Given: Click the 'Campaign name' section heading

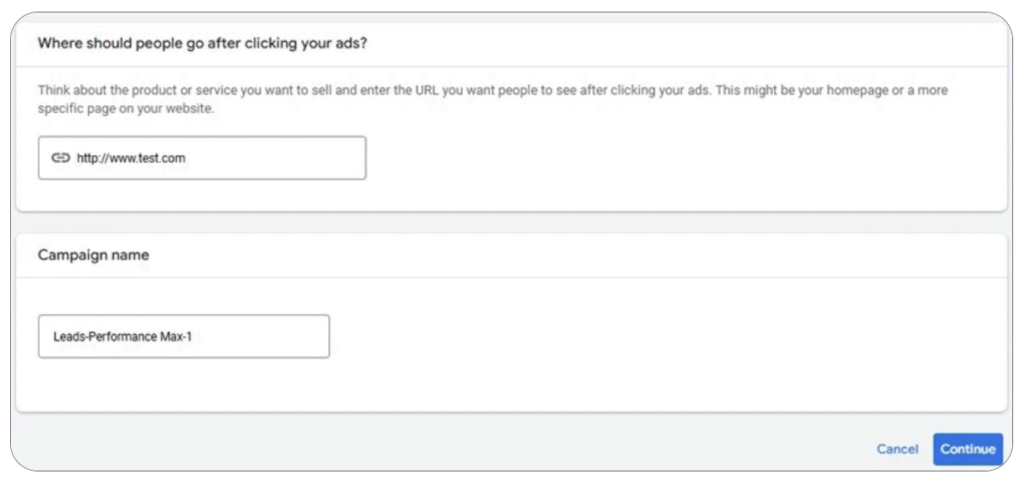Looking at the screenshot, I should point(93,255).
